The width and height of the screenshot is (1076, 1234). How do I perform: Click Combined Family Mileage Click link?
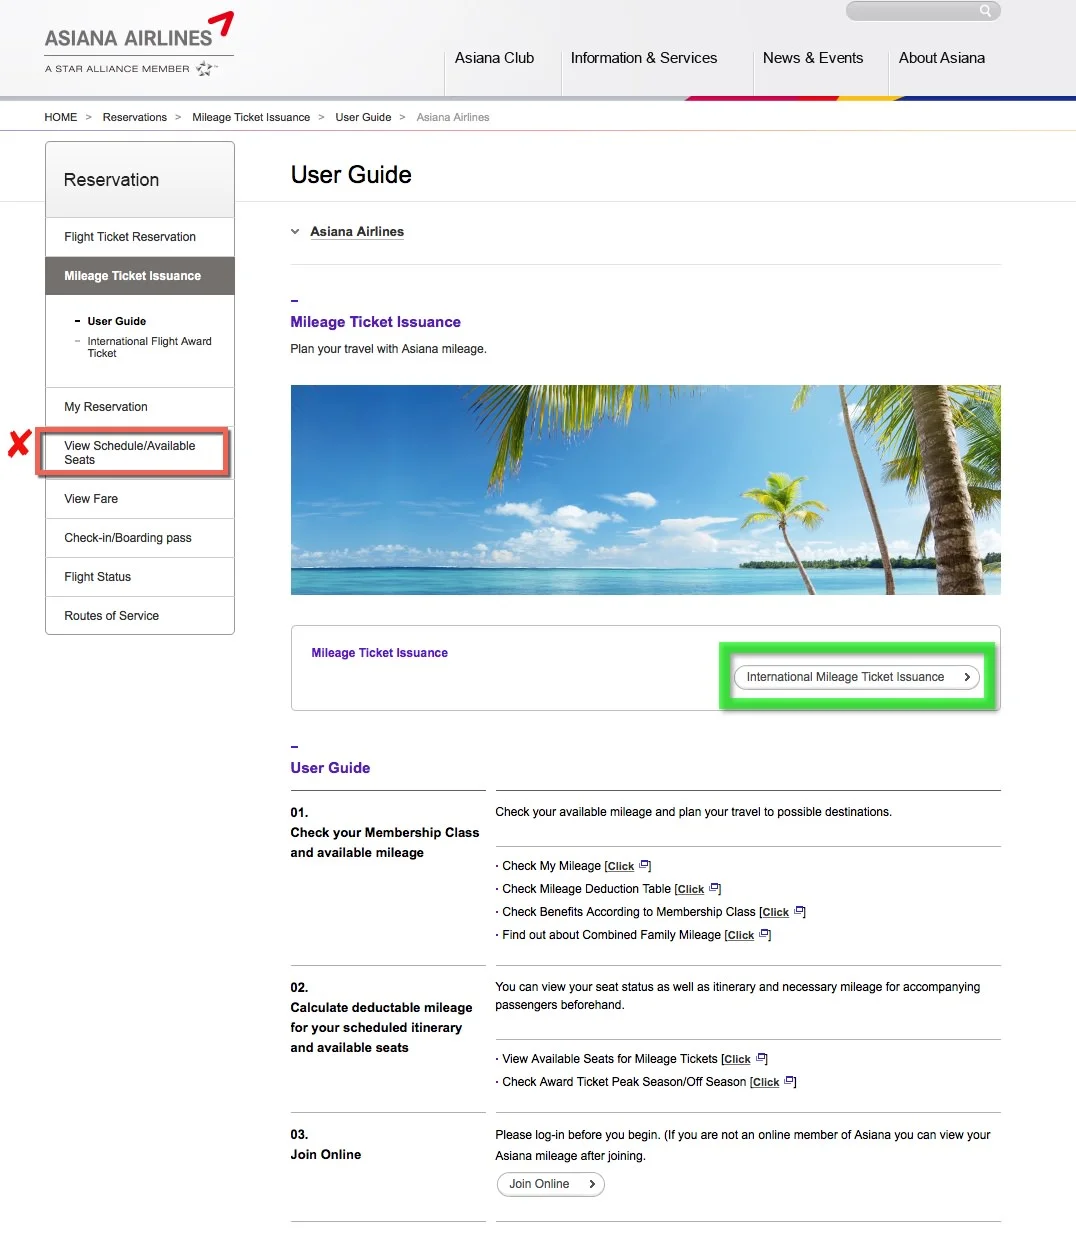(740, 935)
